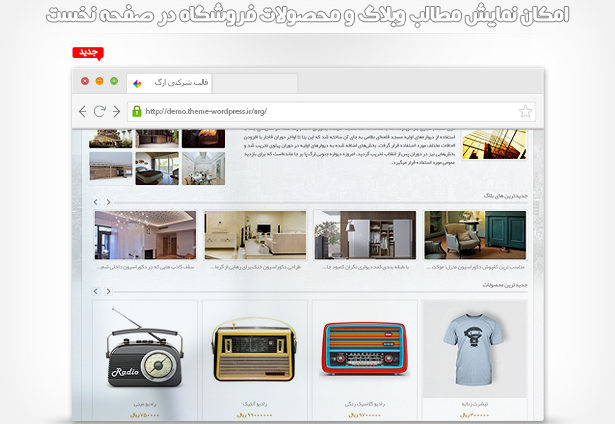615x424 pixels.
Task: Open the blog post with teal cabinet
Action: 474,235
